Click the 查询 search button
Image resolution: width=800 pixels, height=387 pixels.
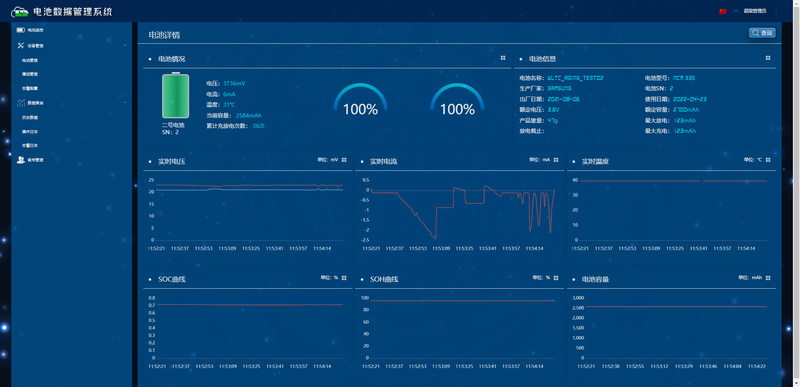point(762,33)
